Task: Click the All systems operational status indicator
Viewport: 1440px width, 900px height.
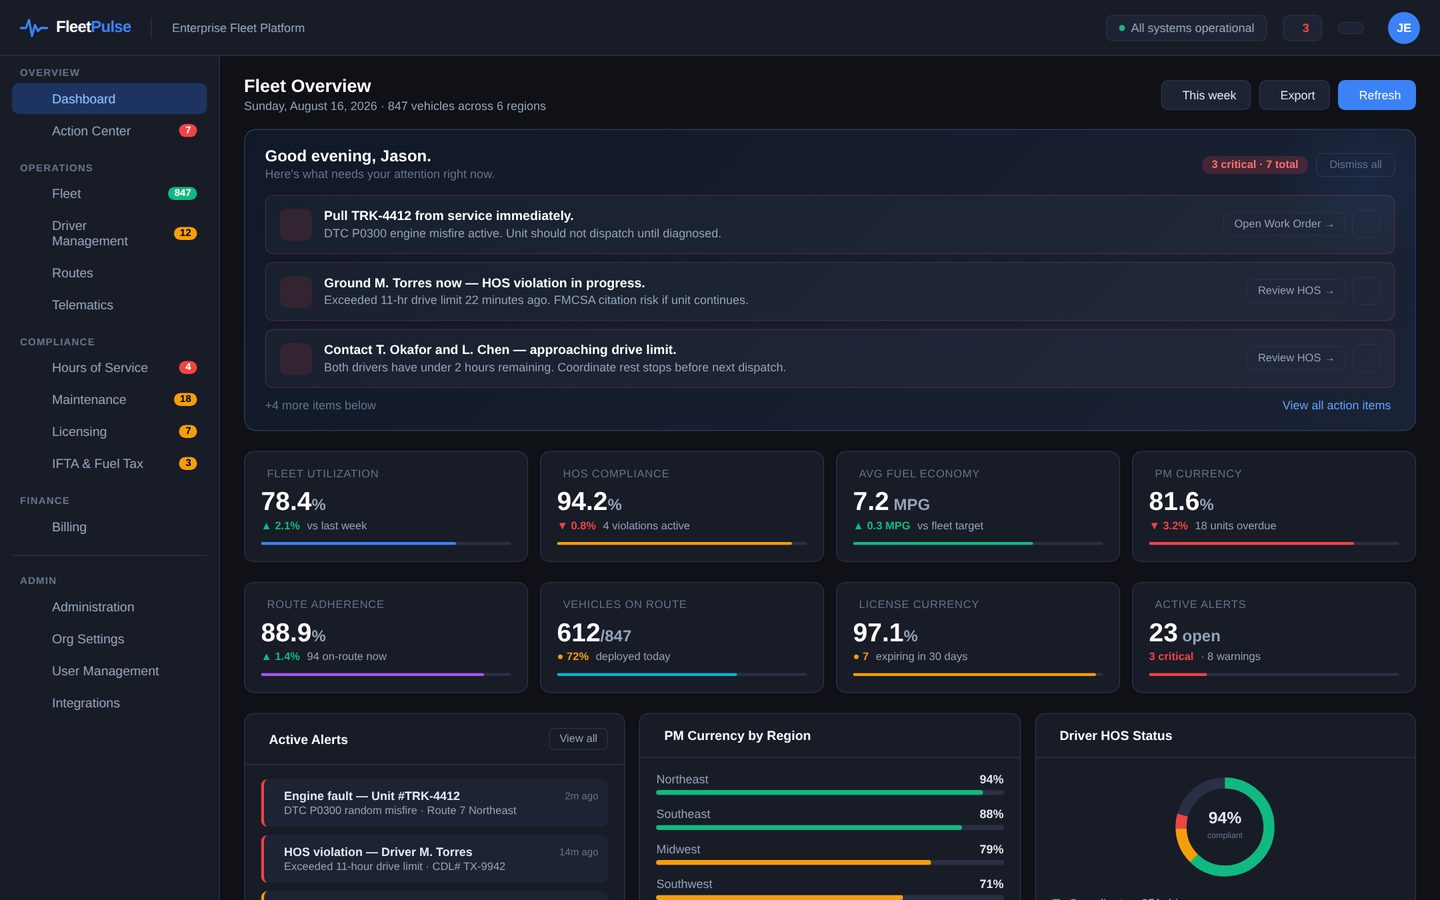Action: coord(1186,28)
